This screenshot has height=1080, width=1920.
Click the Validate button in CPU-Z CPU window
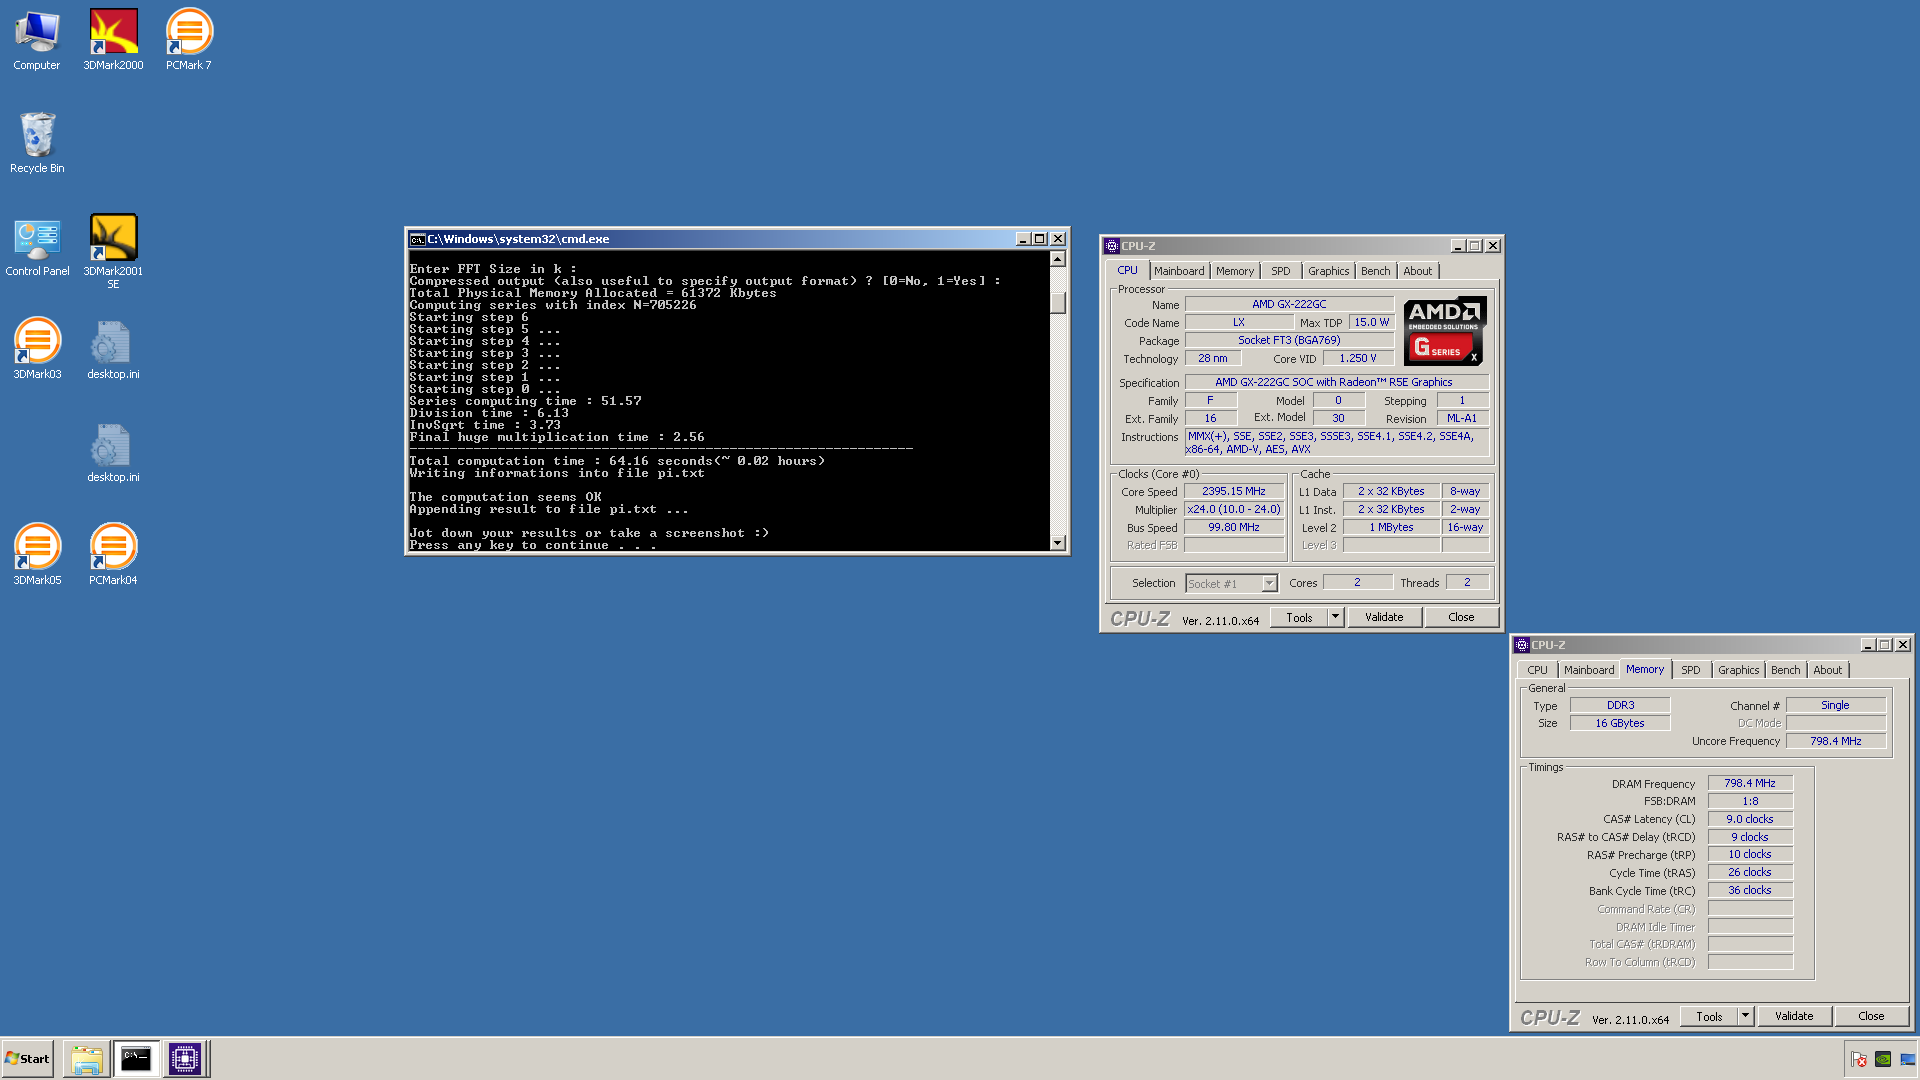1384,617
